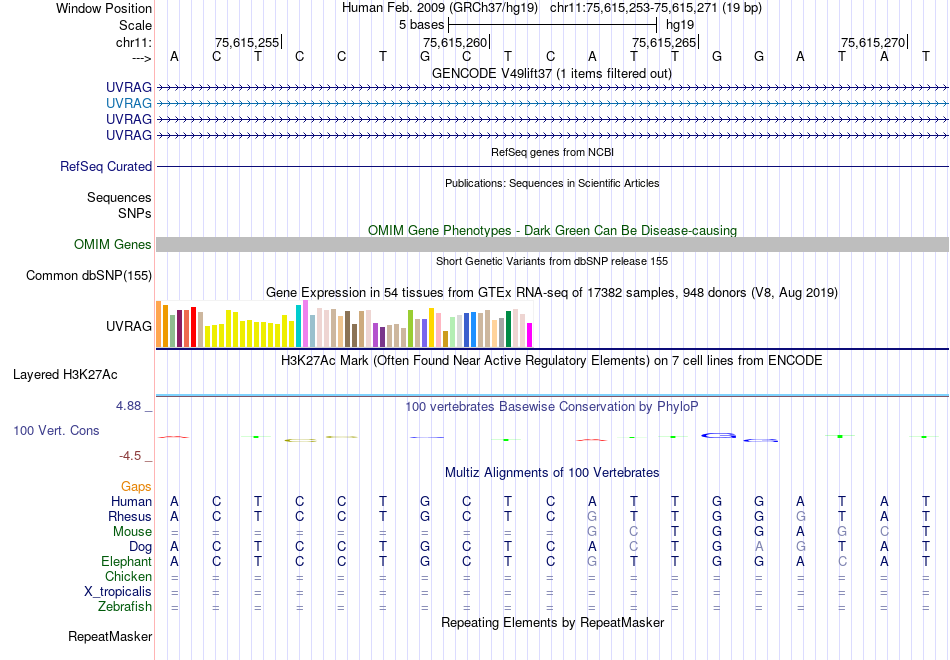Image resolution: width=950 pixels, height=660 pixels.
Task: Click the 75,615,265 position marker
Action: coord(665,42)
